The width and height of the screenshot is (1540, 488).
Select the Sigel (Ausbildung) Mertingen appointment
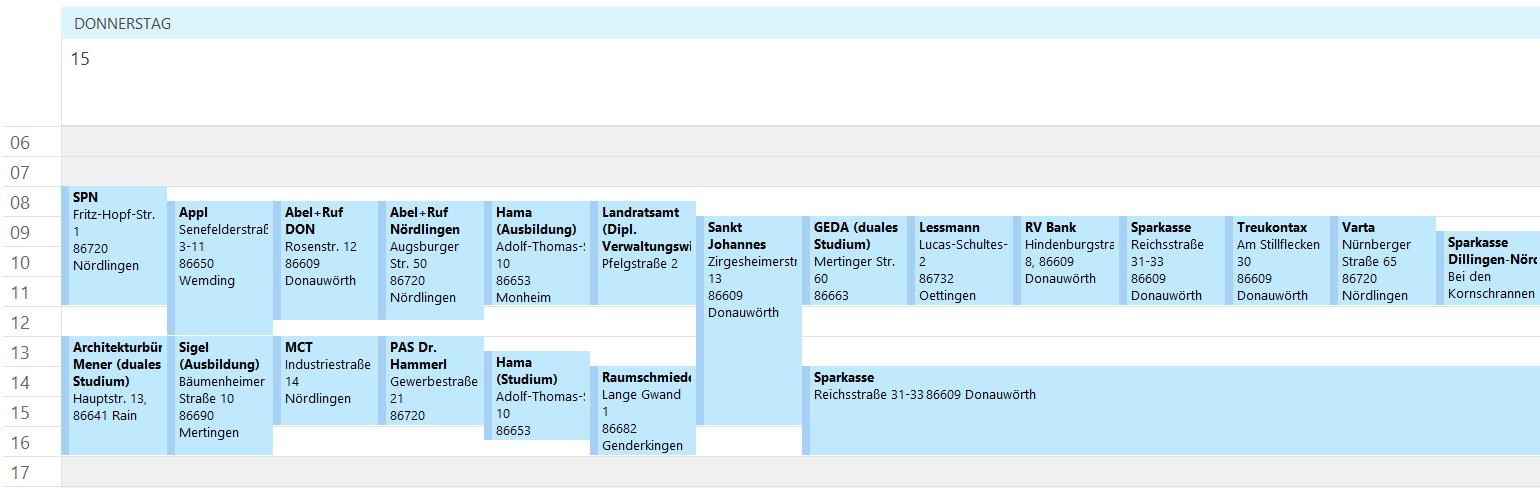[220, 395]
